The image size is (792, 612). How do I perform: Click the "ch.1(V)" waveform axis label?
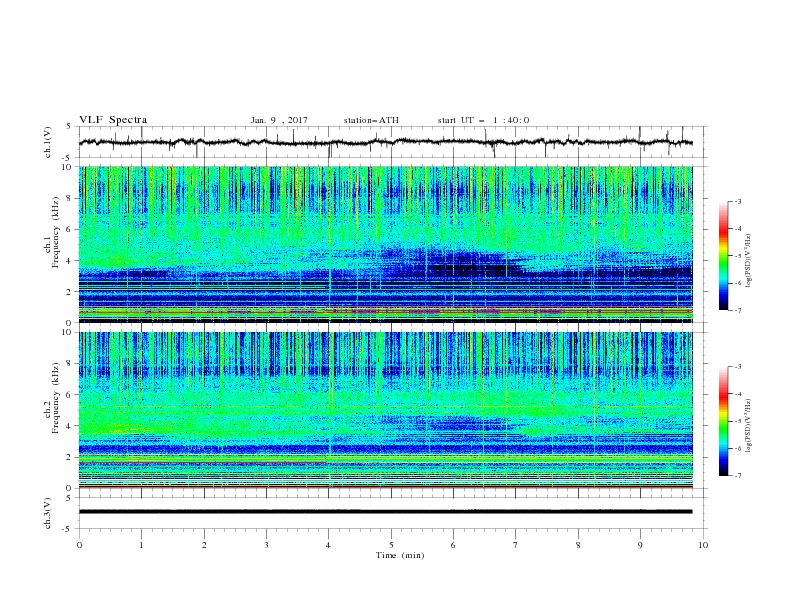pos(48,142)
